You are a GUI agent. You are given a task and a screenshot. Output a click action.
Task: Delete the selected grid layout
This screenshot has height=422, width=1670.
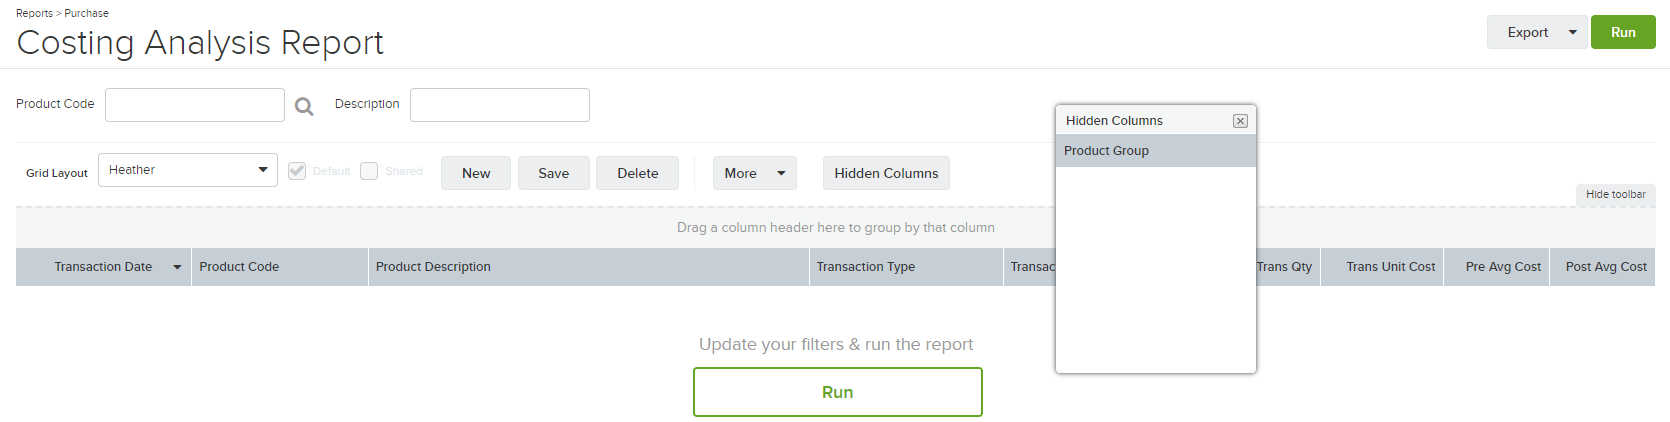click(637, 173)
